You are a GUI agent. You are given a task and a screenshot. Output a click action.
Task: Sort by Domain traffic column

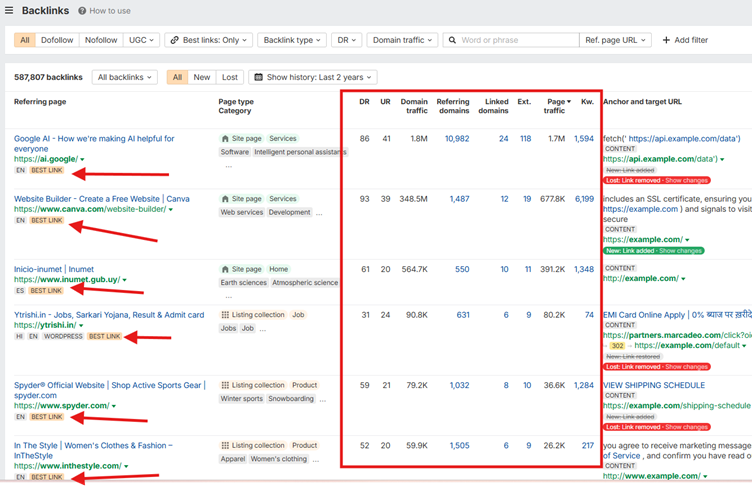pyautogui.click(x=414, y=106)
